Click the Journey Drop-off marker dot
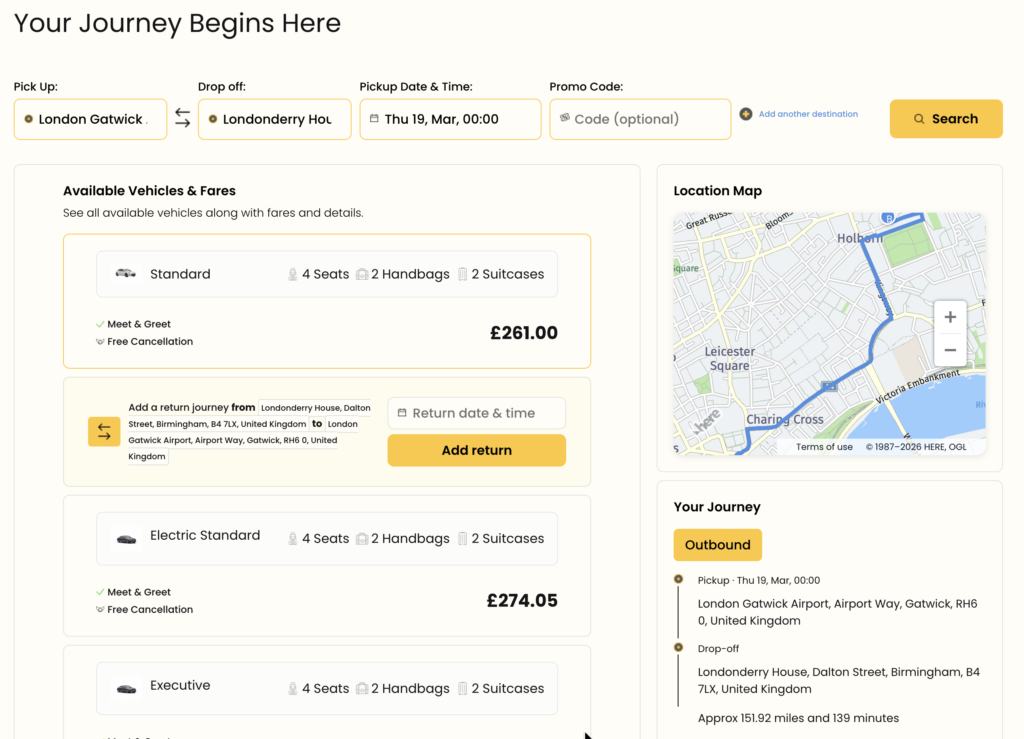1024x739 pixels. (x=679, y=648)
